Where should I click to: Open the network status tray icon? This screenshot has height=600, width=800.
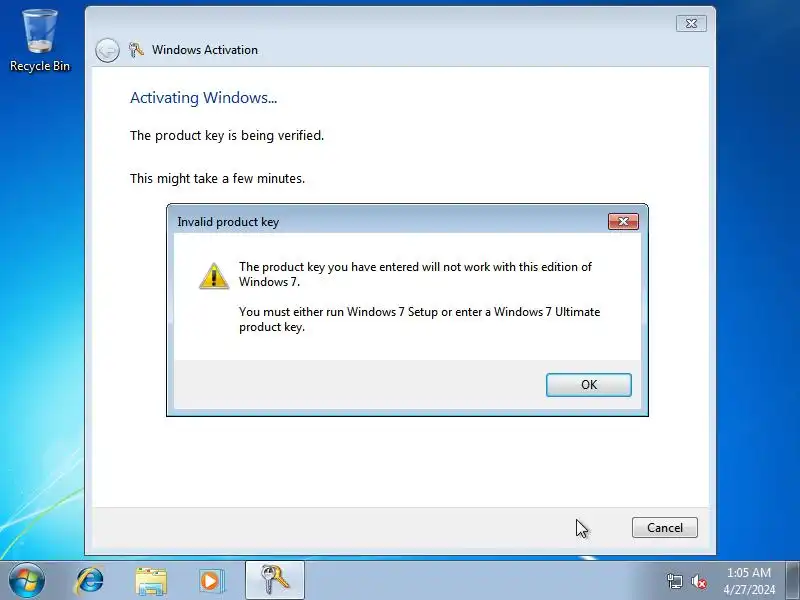[674, 581]
